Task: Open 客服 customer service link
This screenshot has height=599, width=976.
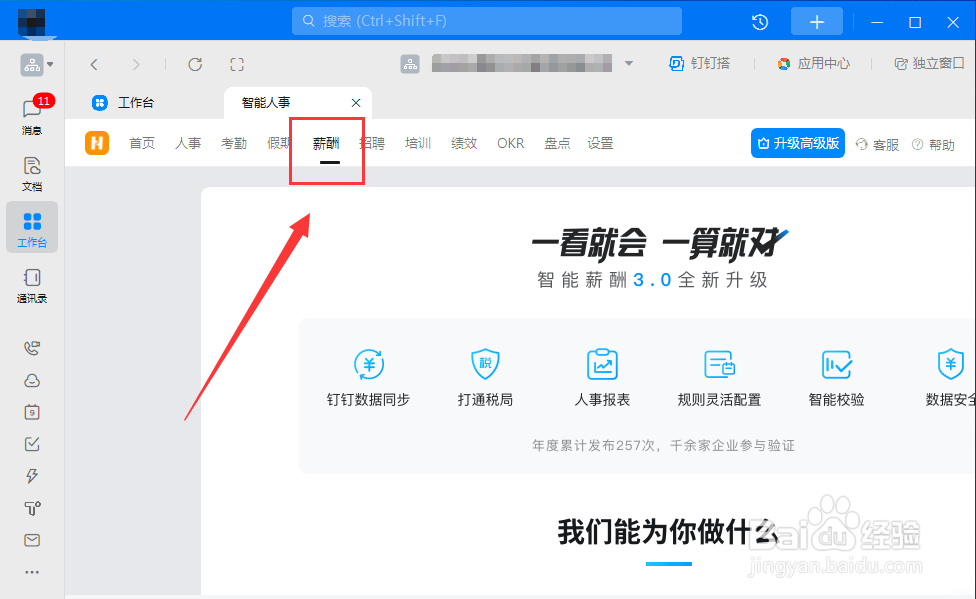Action: click(x=878, y=144)
